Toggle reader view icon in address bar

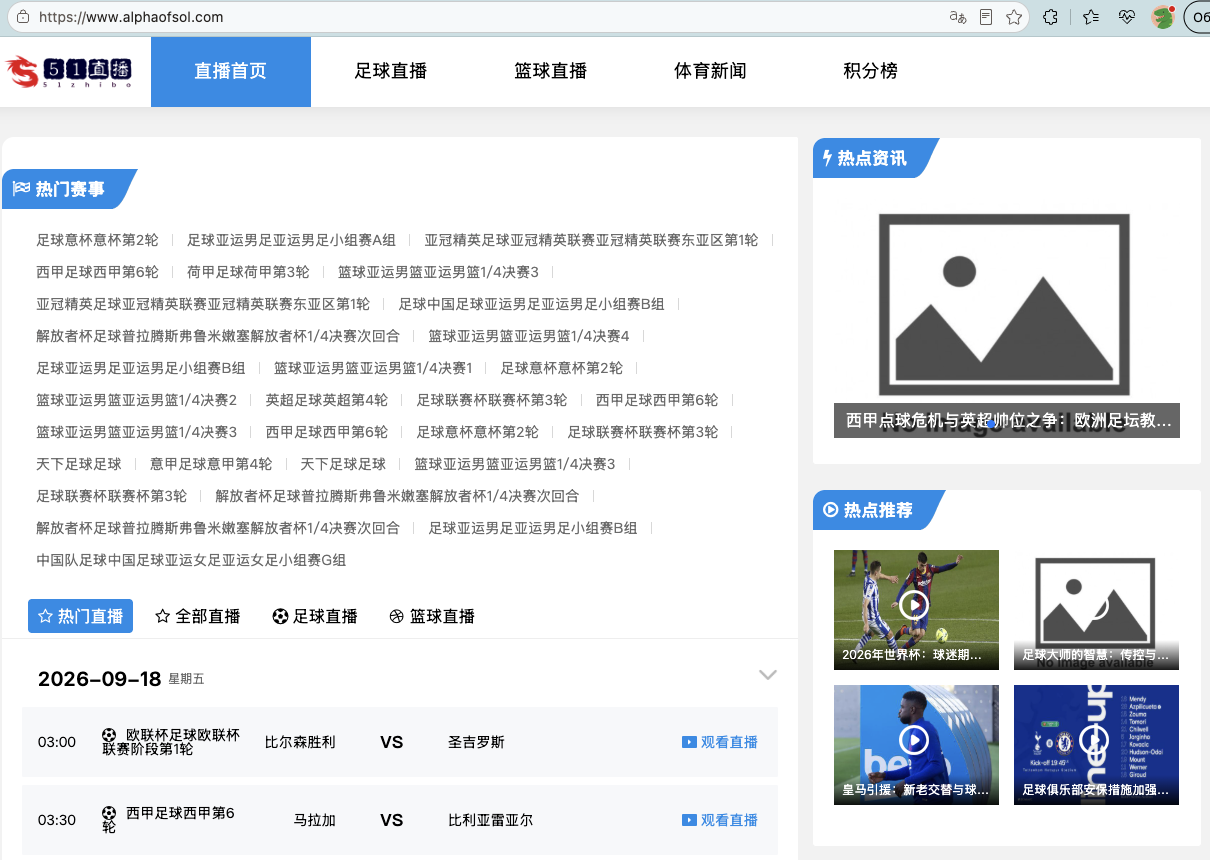(986, 17)
